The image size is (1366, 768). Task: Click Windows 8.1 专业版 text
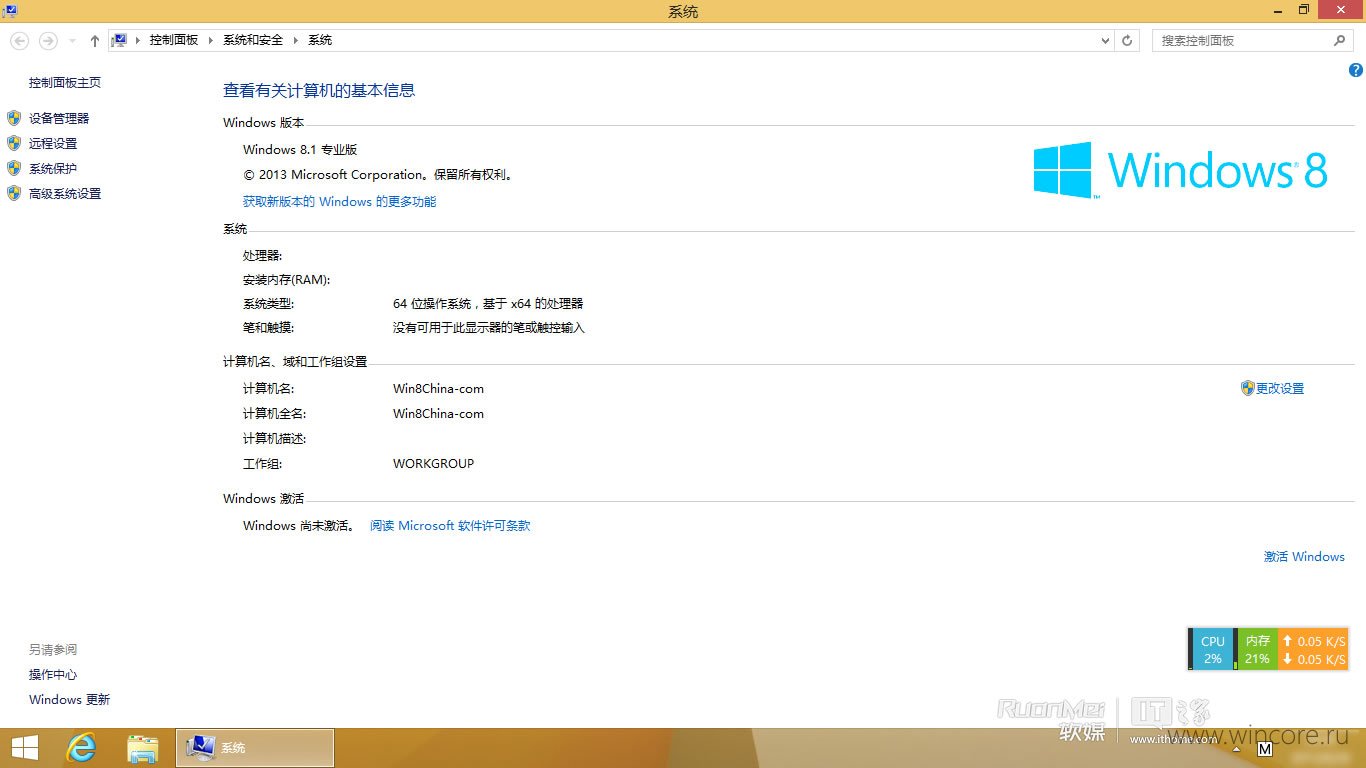coord(300,150)
